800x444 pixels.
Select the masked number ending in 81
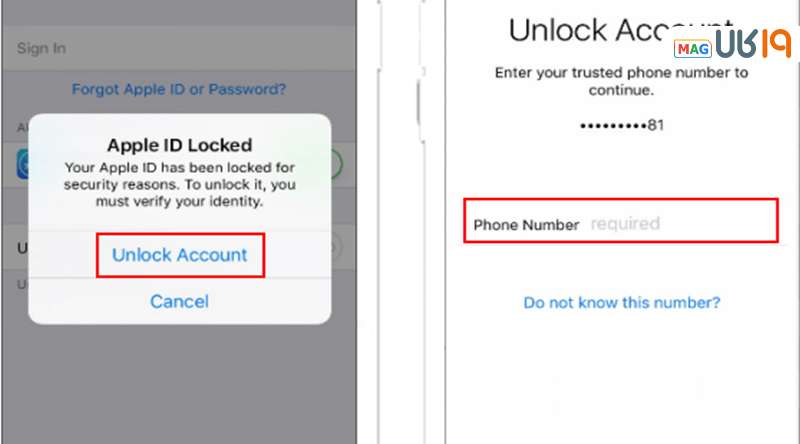[623, 126]
